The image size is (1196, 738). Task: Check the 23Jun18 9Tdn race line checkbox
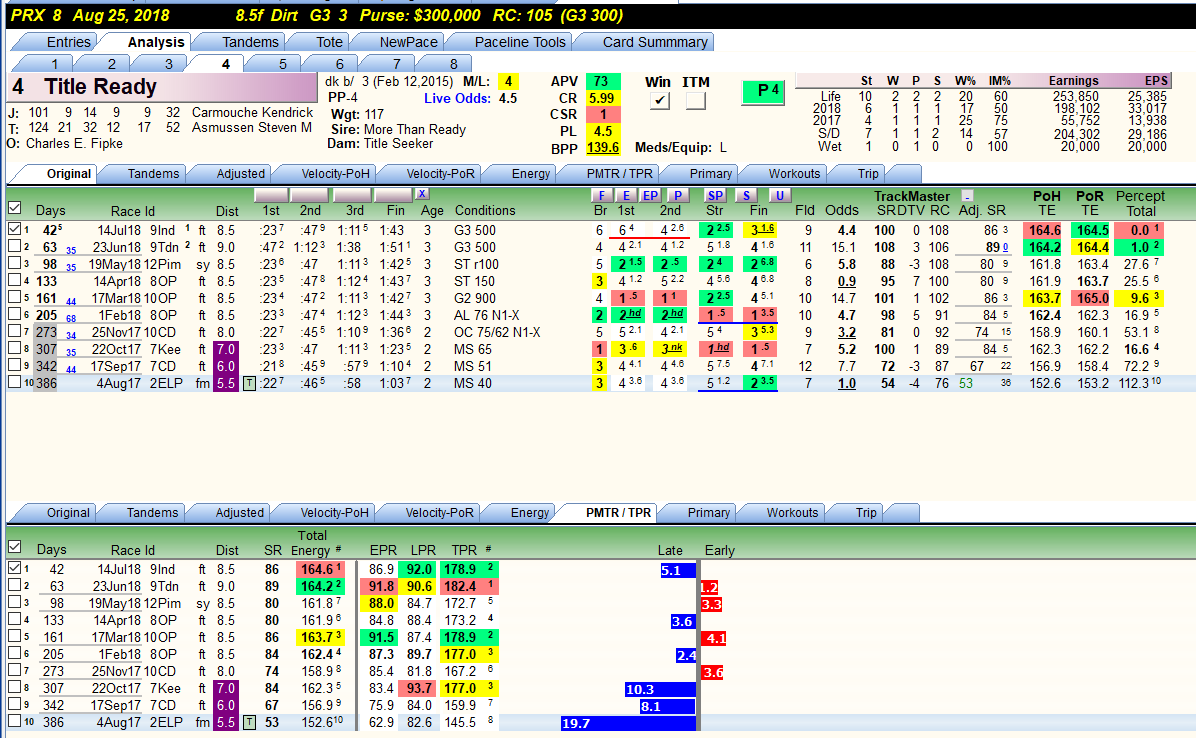(x=14, y=246)
